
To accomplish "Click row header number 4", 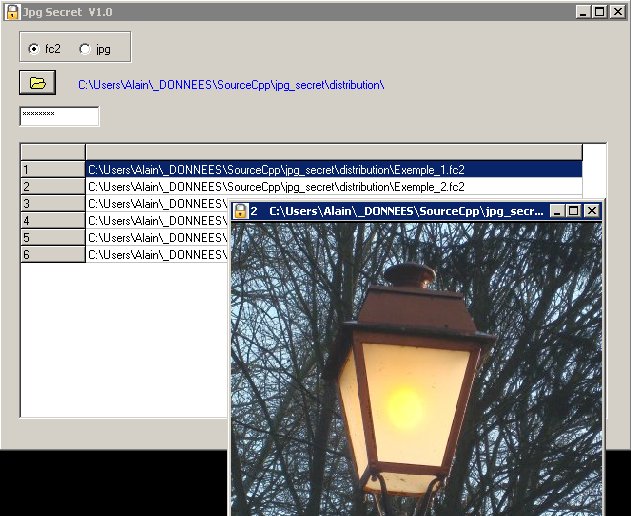I will (53, 221).
